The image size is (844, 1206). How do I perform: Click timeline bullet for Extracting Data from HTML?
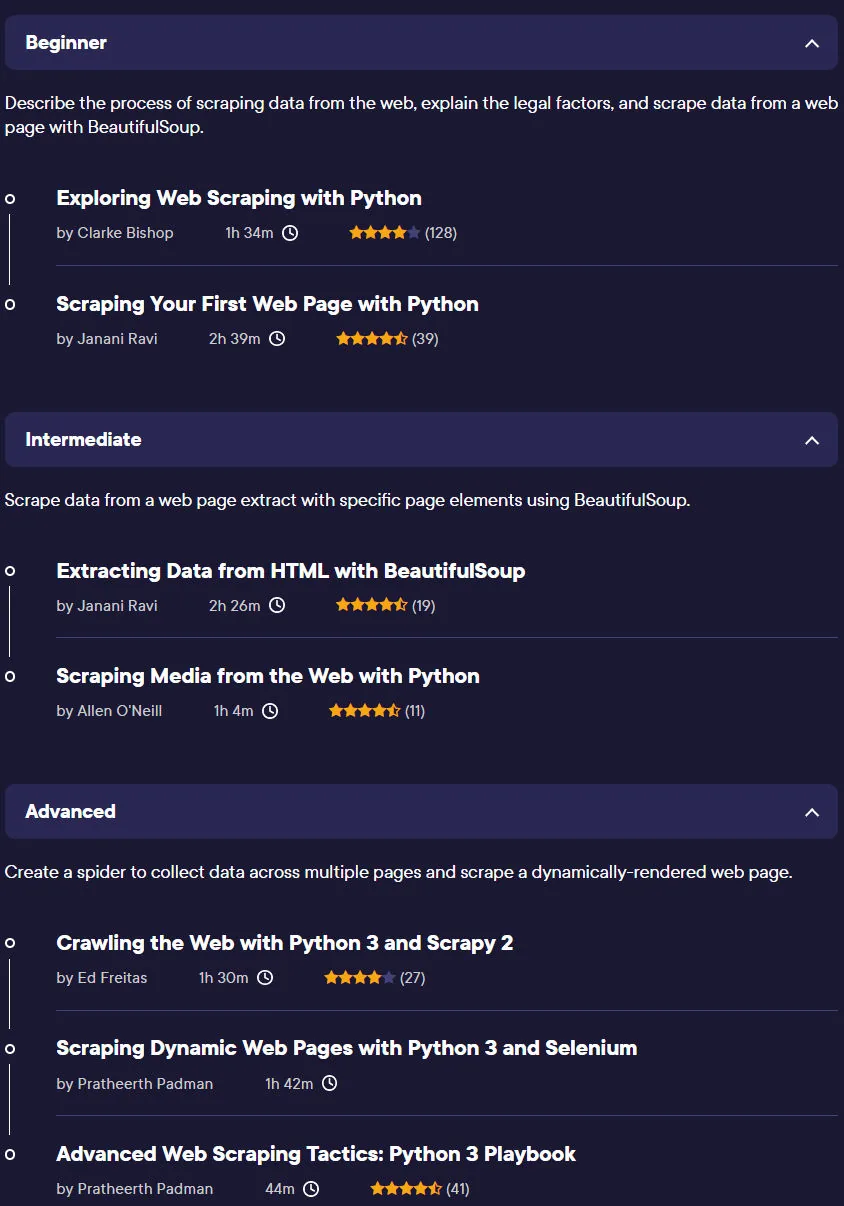10,571
